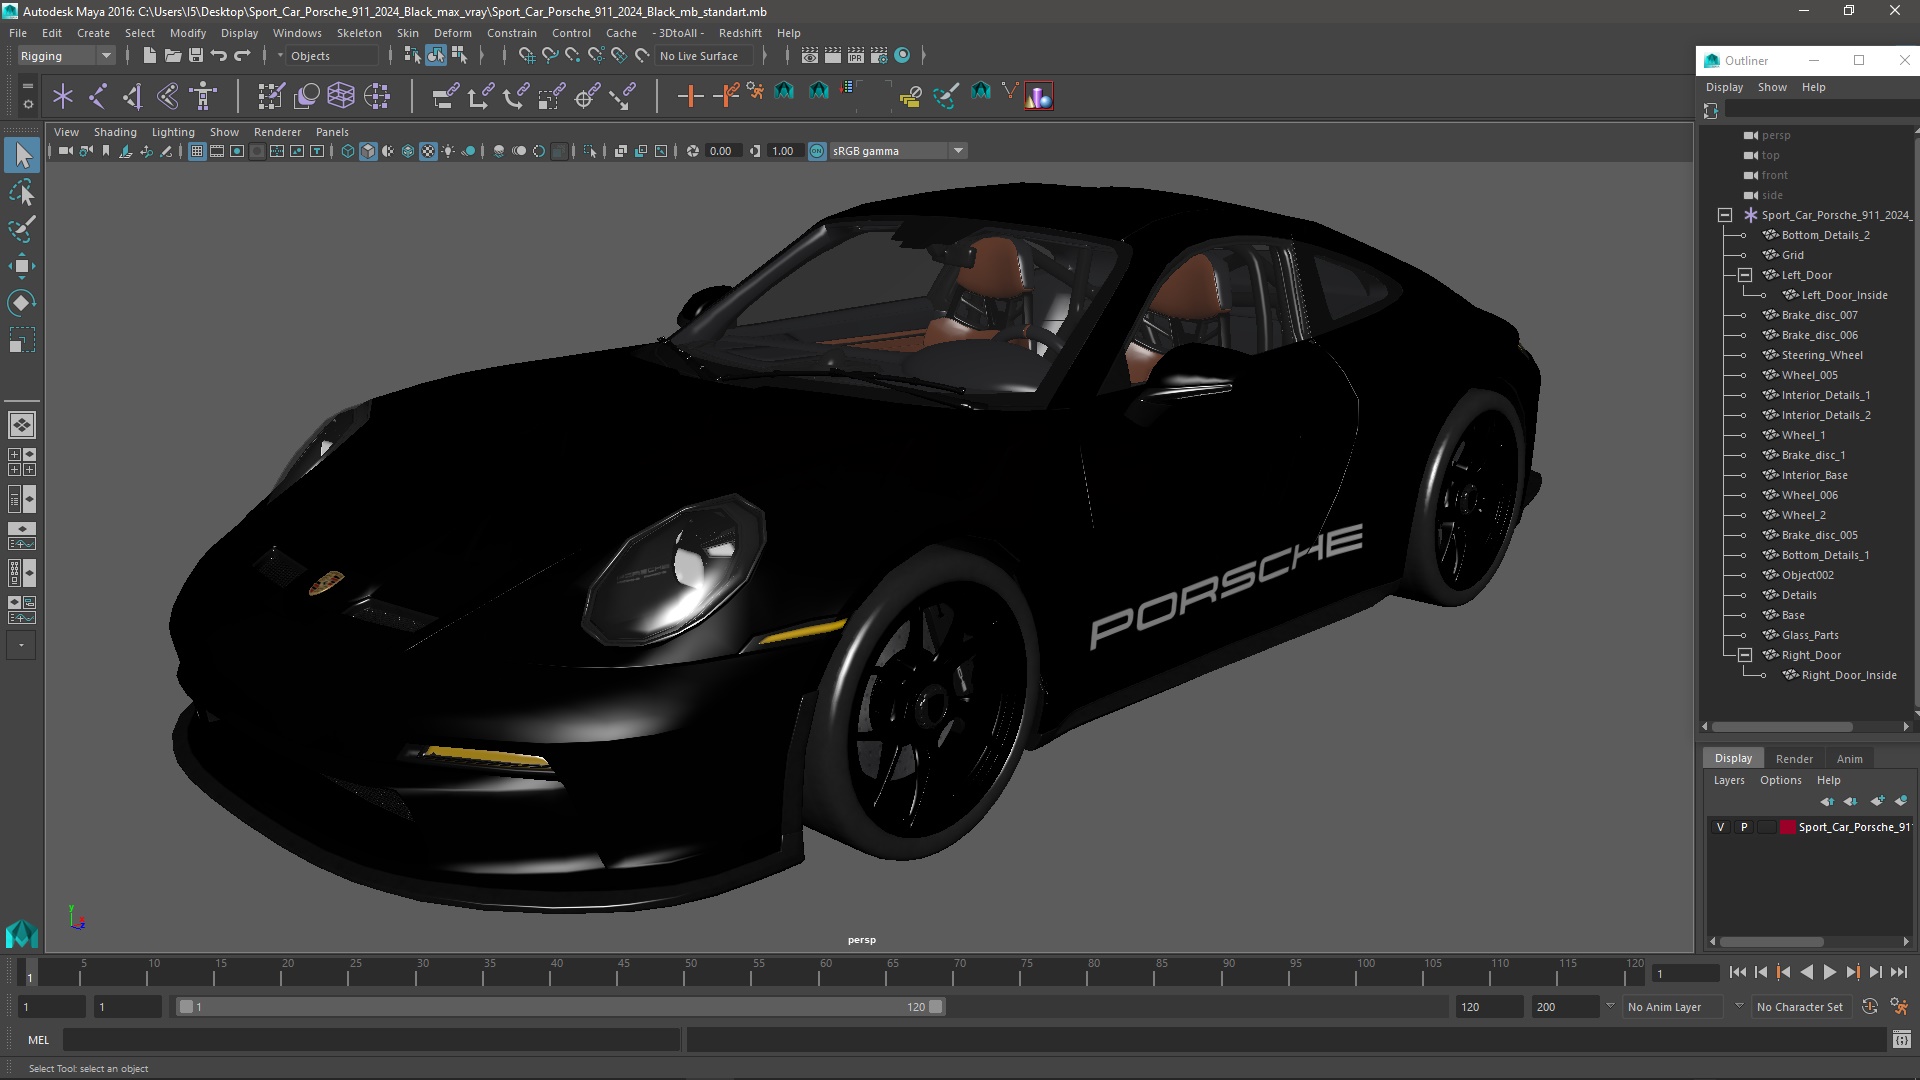Go to end of playback range
This screenshot has width=1920, height=1080.
(1899, 972)
